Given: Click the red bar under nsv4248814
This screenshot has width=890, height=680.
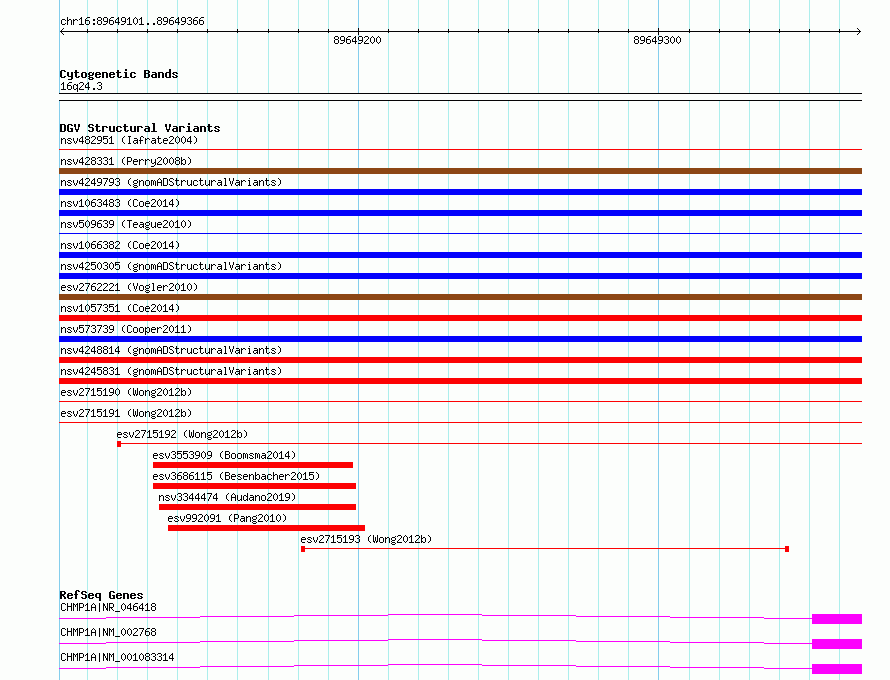Looking at the screenshot, I should click(x=460, y=360).
